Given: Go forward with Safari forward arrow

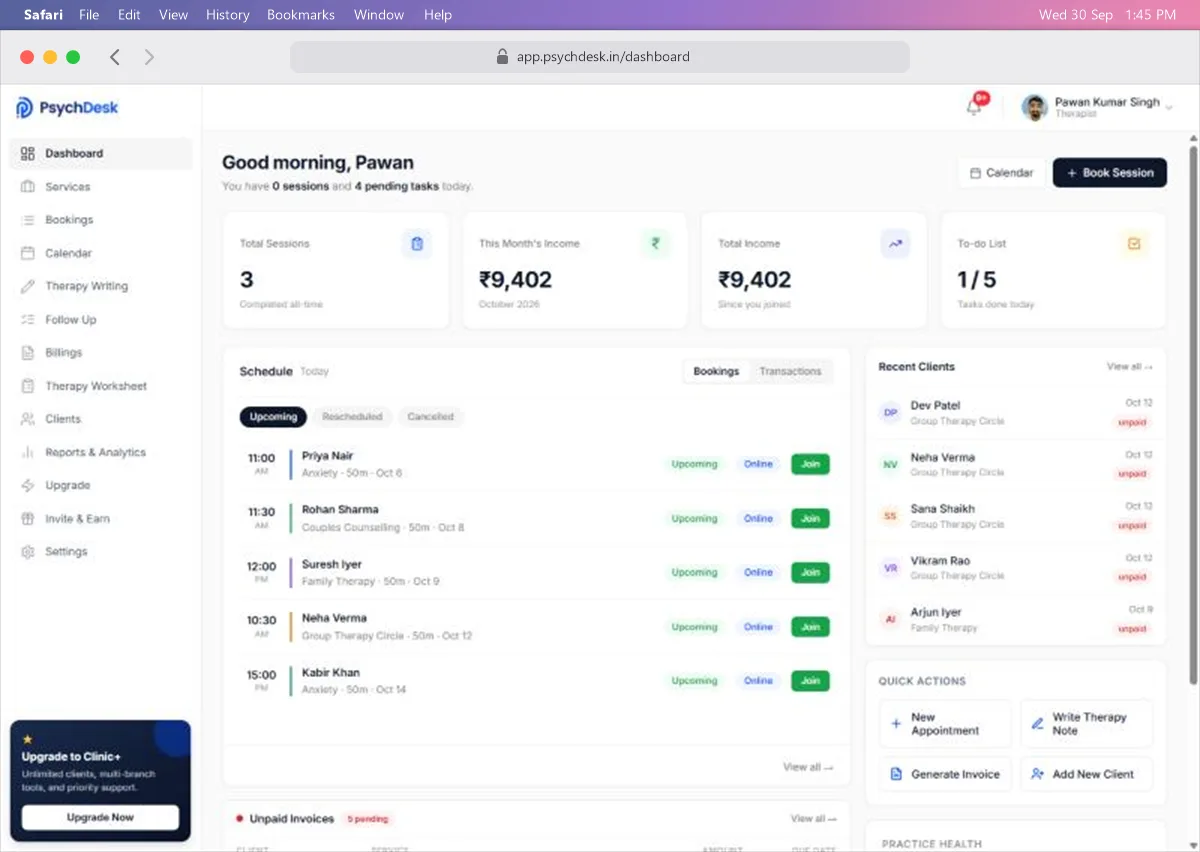Looking at the screenshot, I should pos(149,57).
